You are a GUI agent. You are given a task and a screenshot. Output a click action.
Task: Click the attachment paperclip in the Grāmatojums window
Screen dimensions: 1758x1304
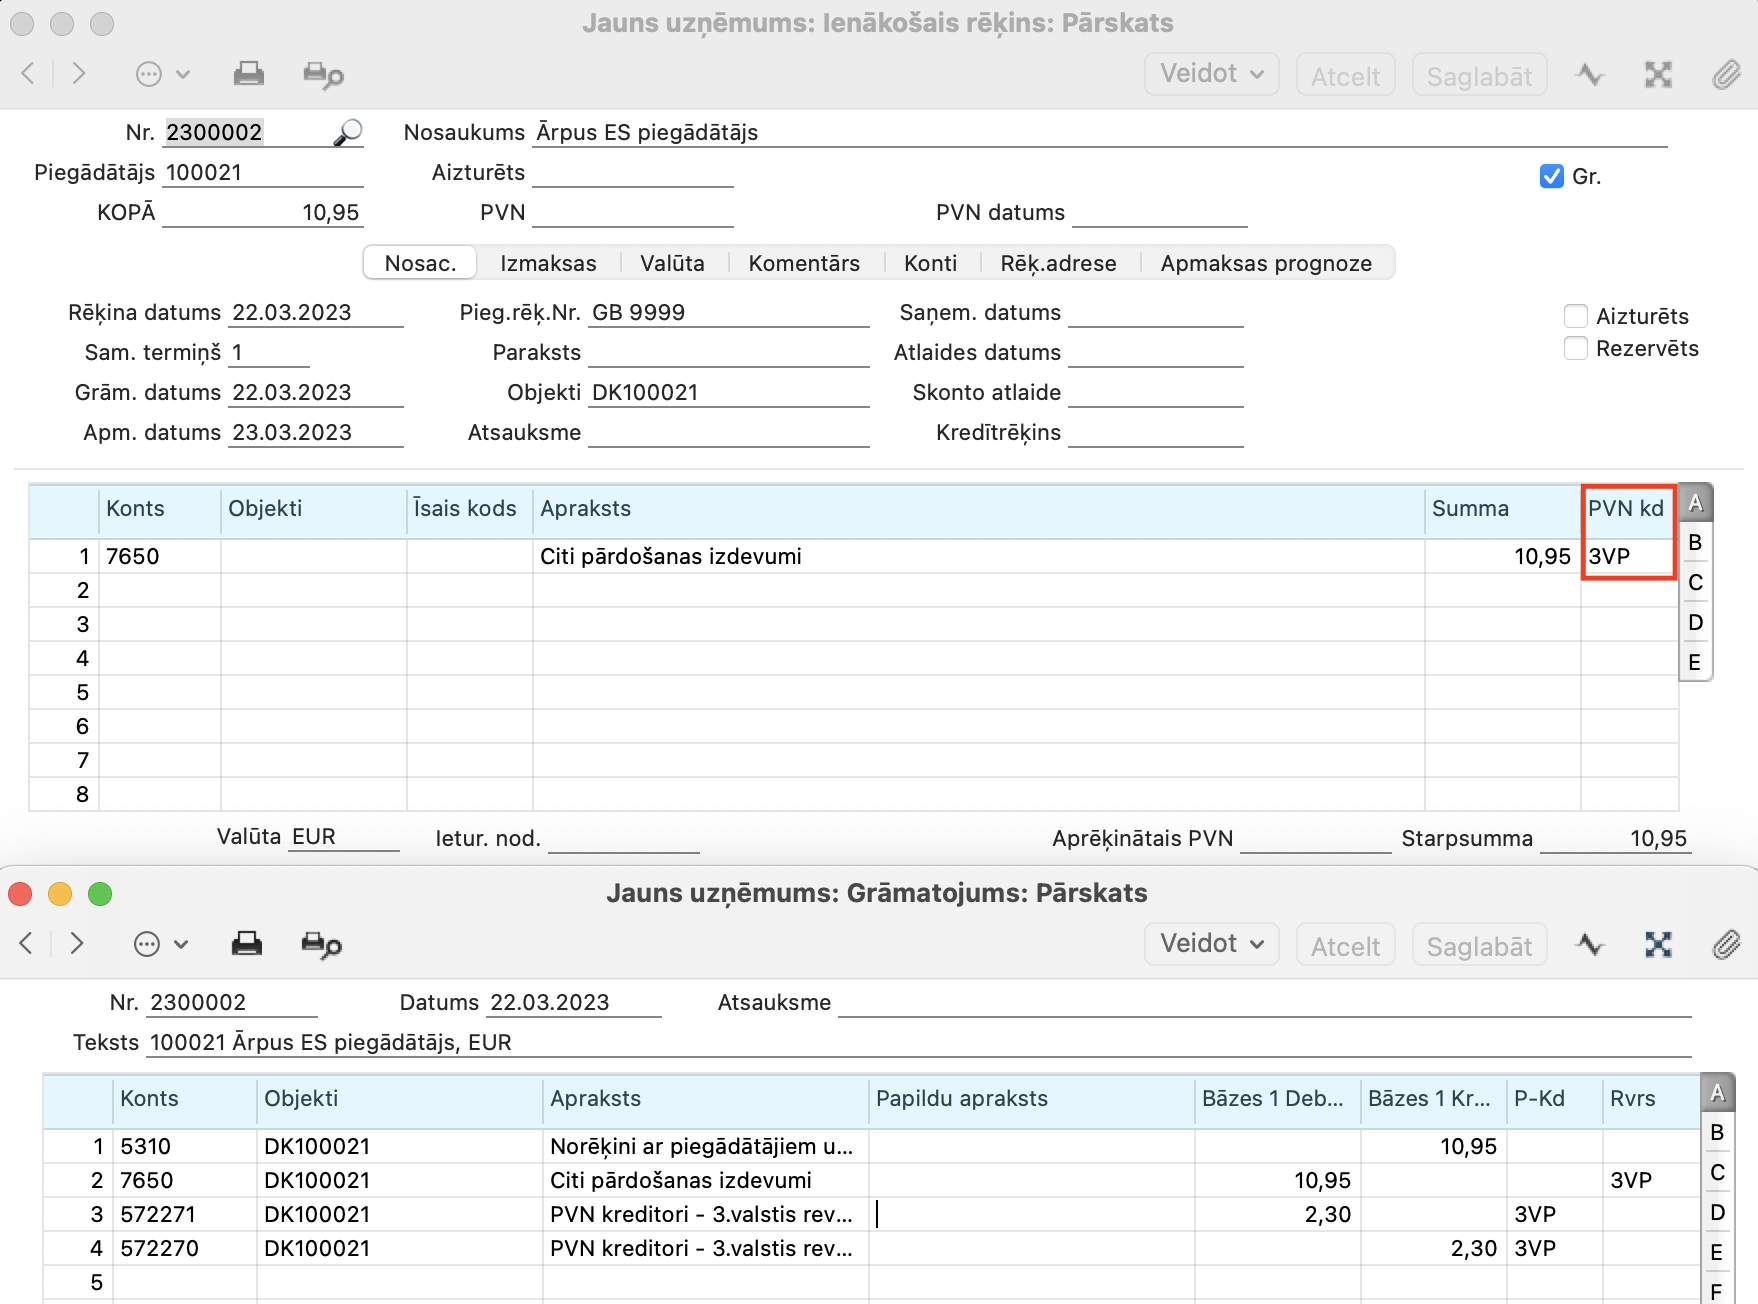pyautogui.click(x=1726, y=944)
